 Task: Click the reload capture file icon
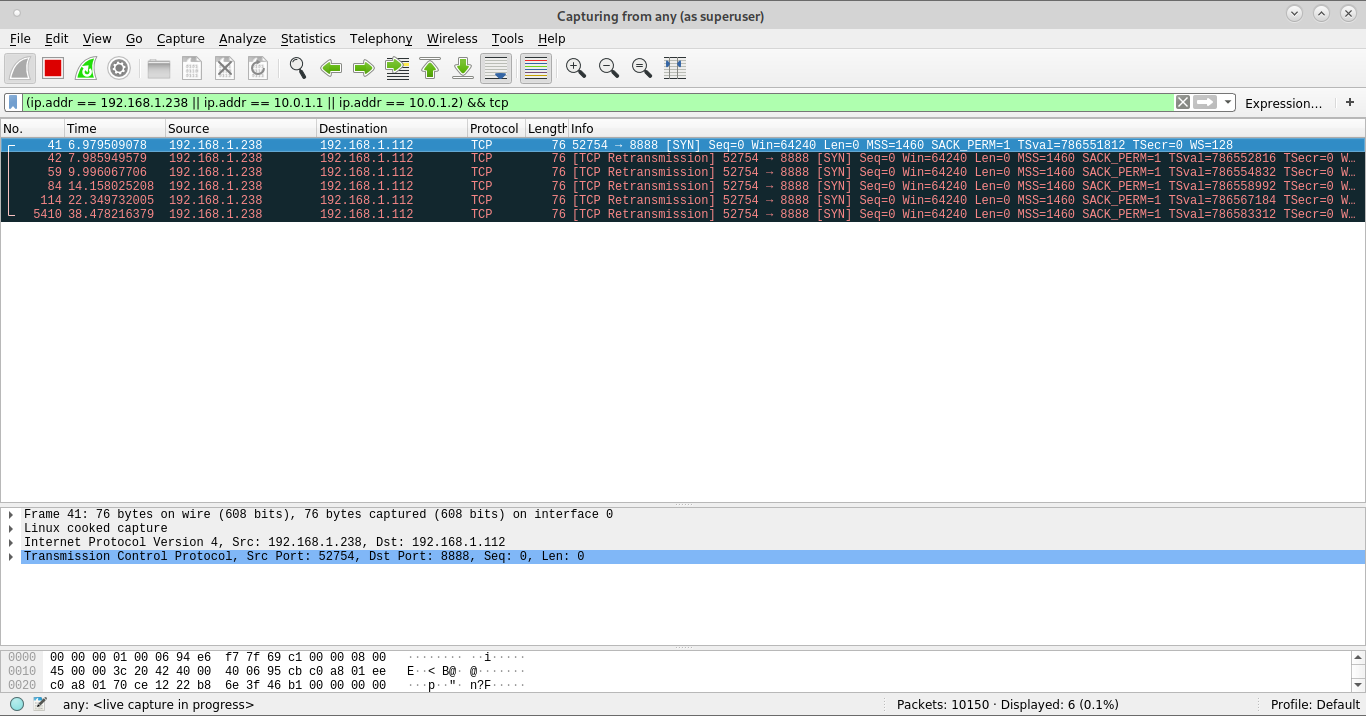pyautogui.click(x=258, y=68)
